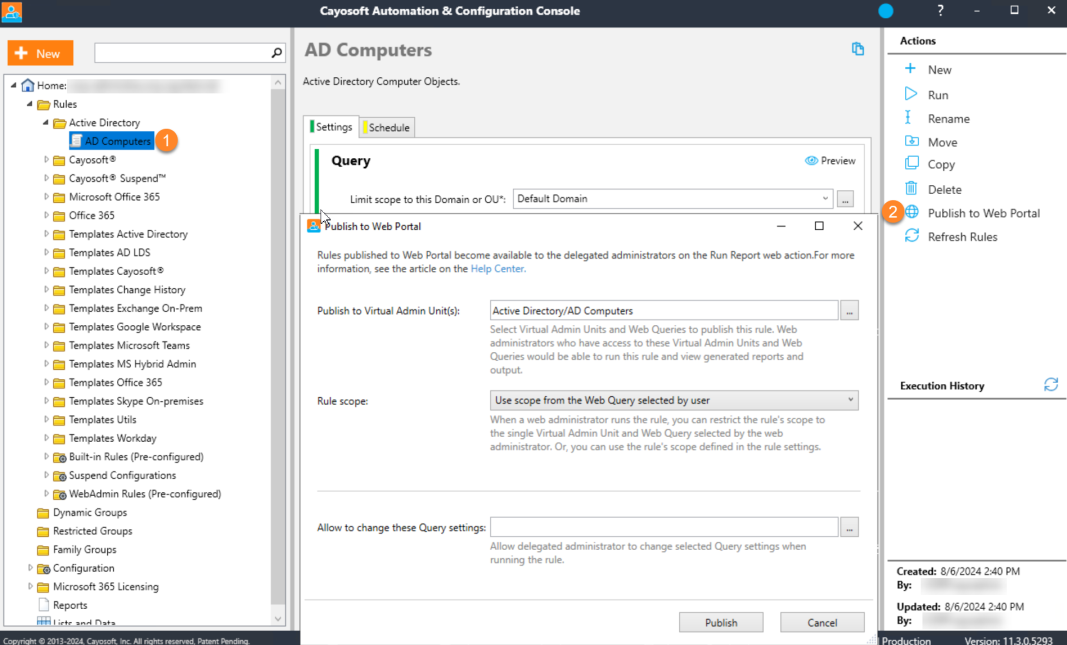Expand Templates AD LDS folder
1067x645 pixels.
pos(46,252)
